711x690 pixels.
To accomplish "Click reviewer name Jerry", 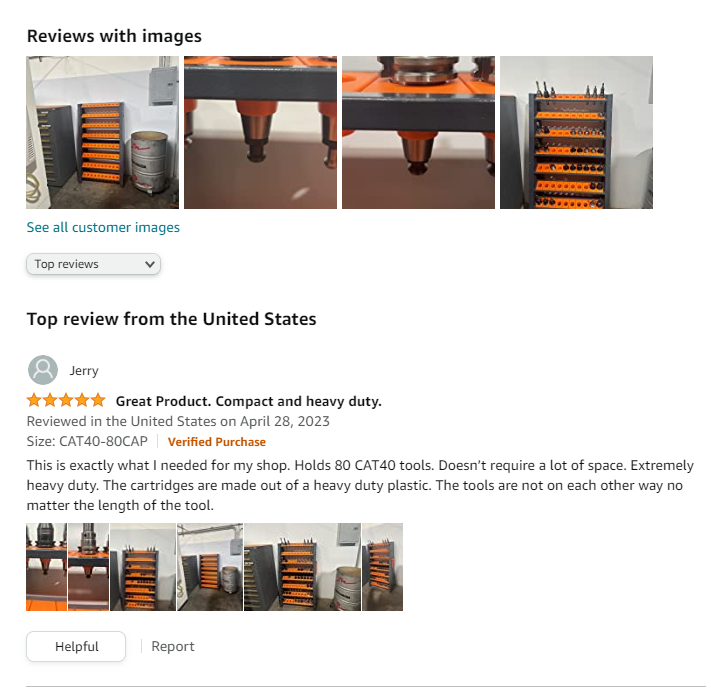I will [x=84, y=371].
